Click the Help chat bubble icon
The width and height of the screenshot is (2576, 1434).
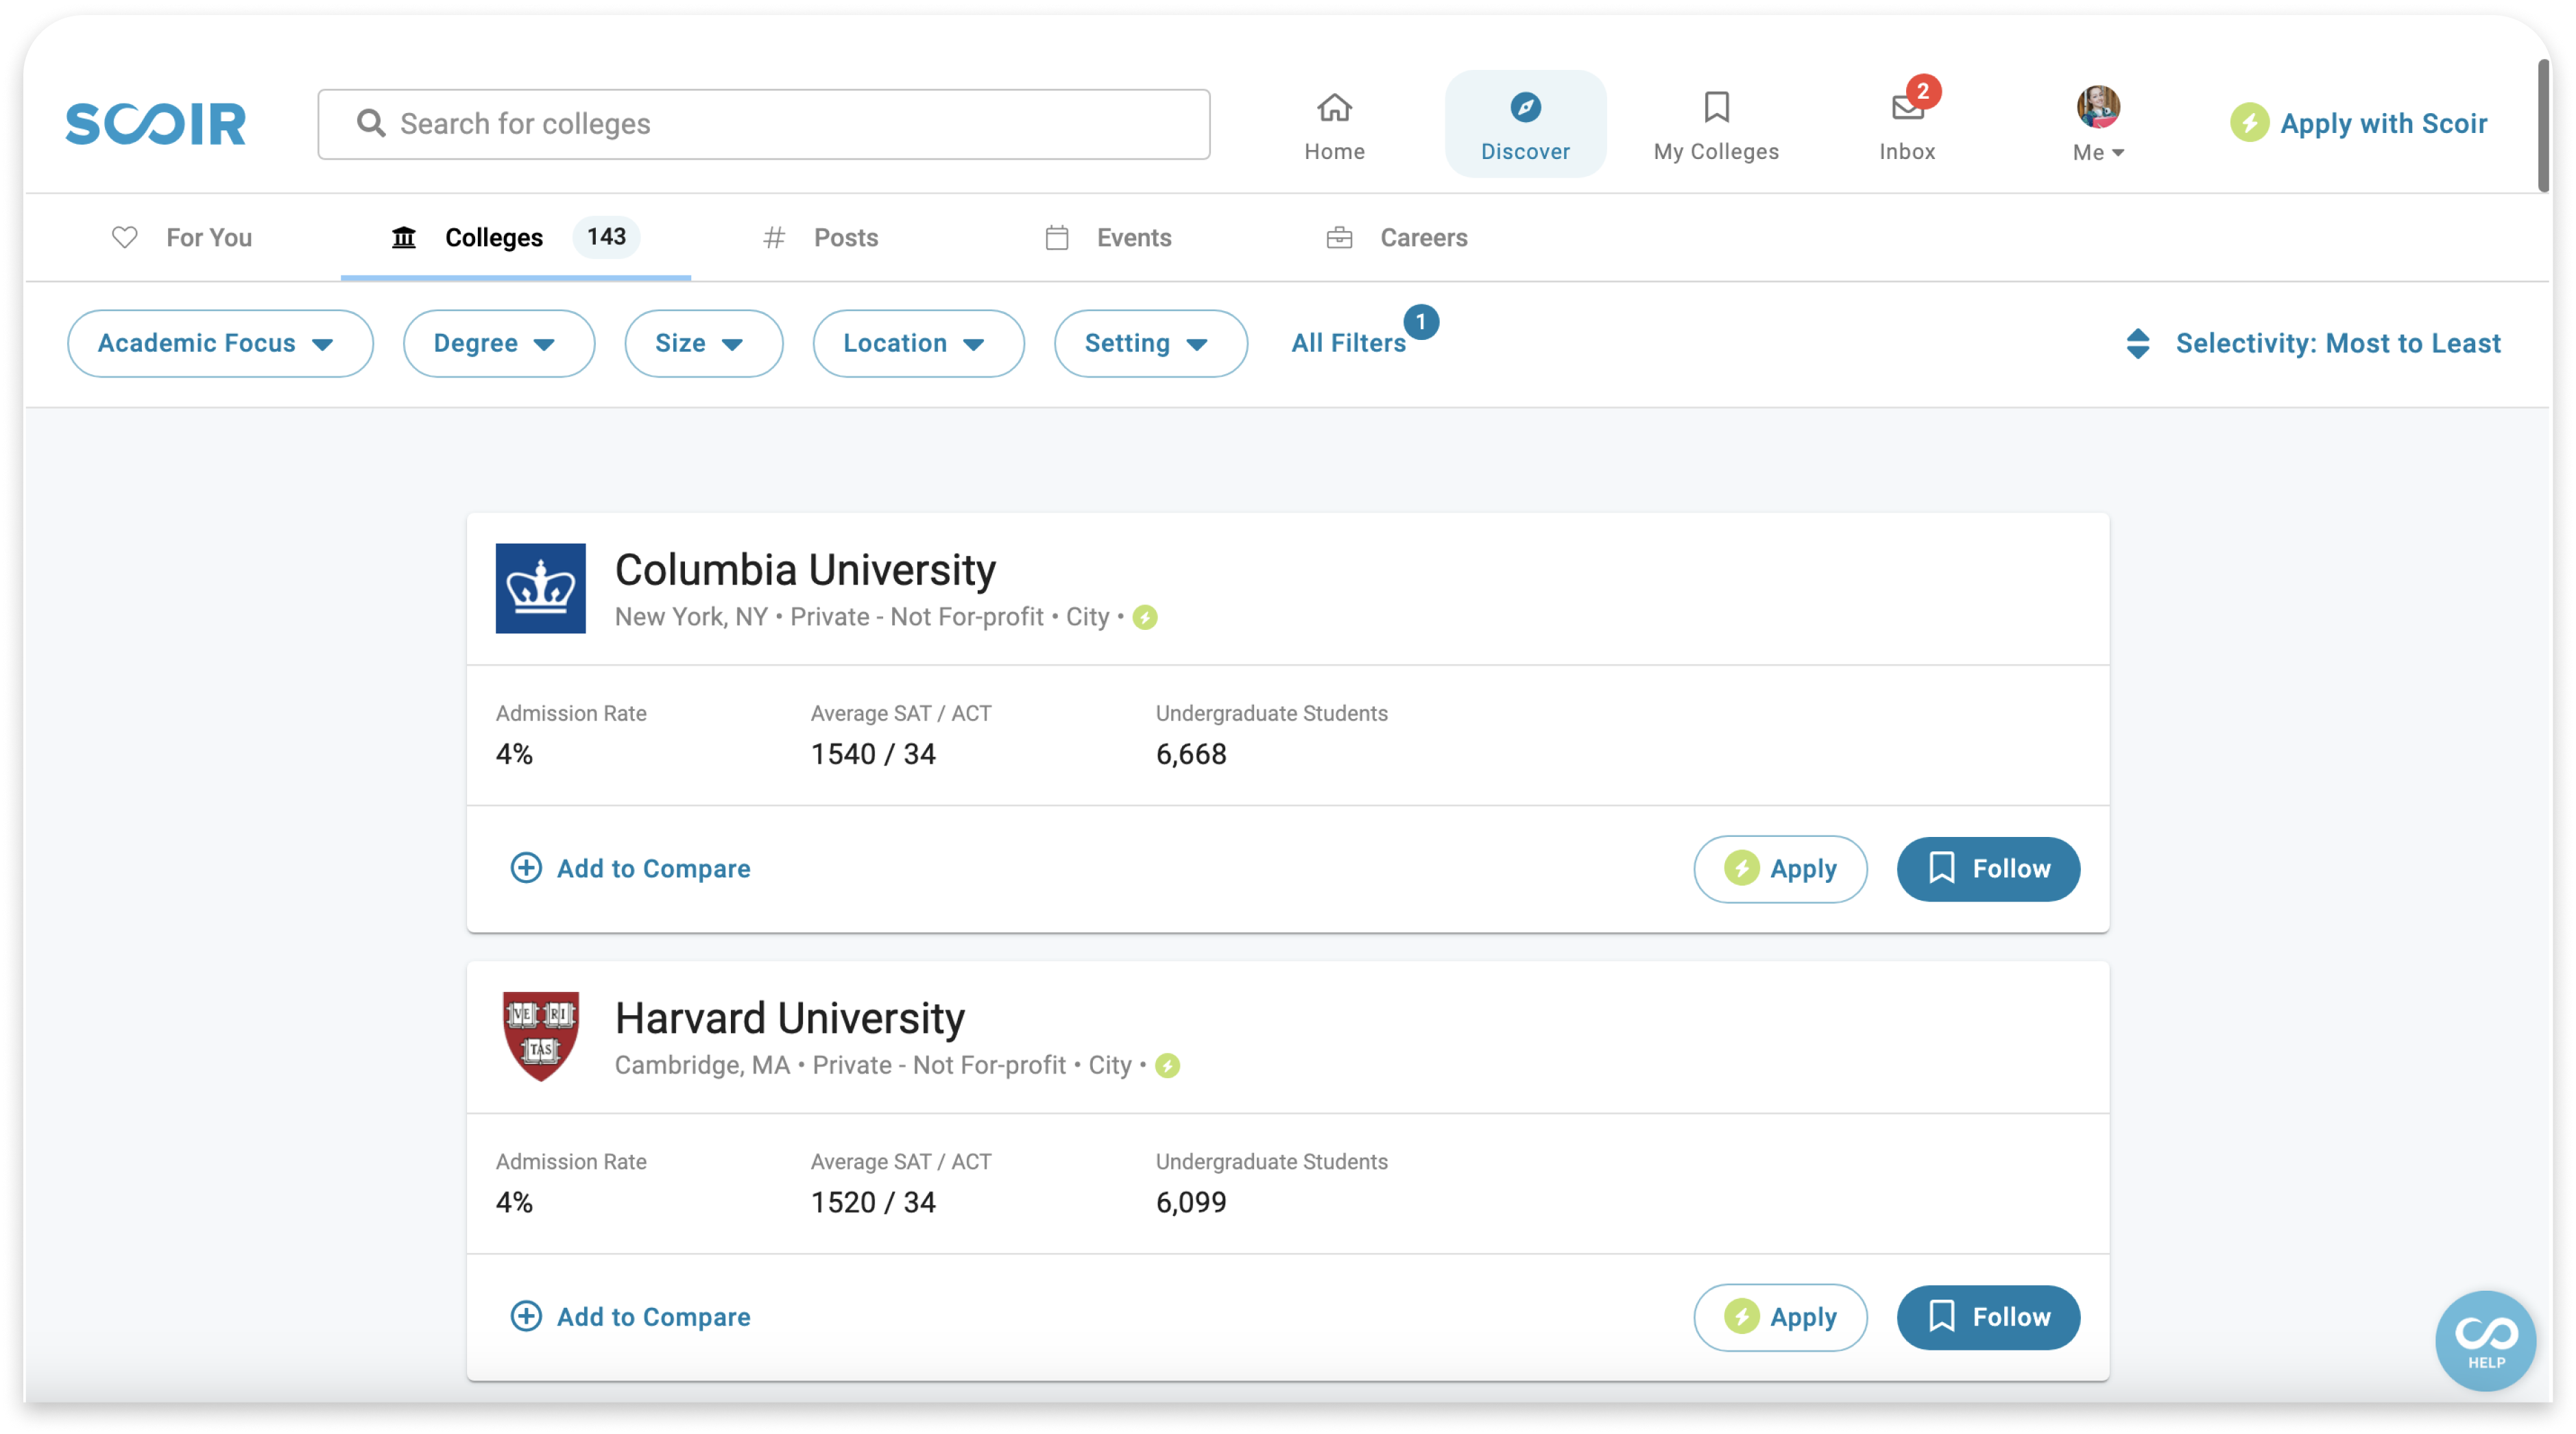pyautogui.click(x=2485, y=1340)
